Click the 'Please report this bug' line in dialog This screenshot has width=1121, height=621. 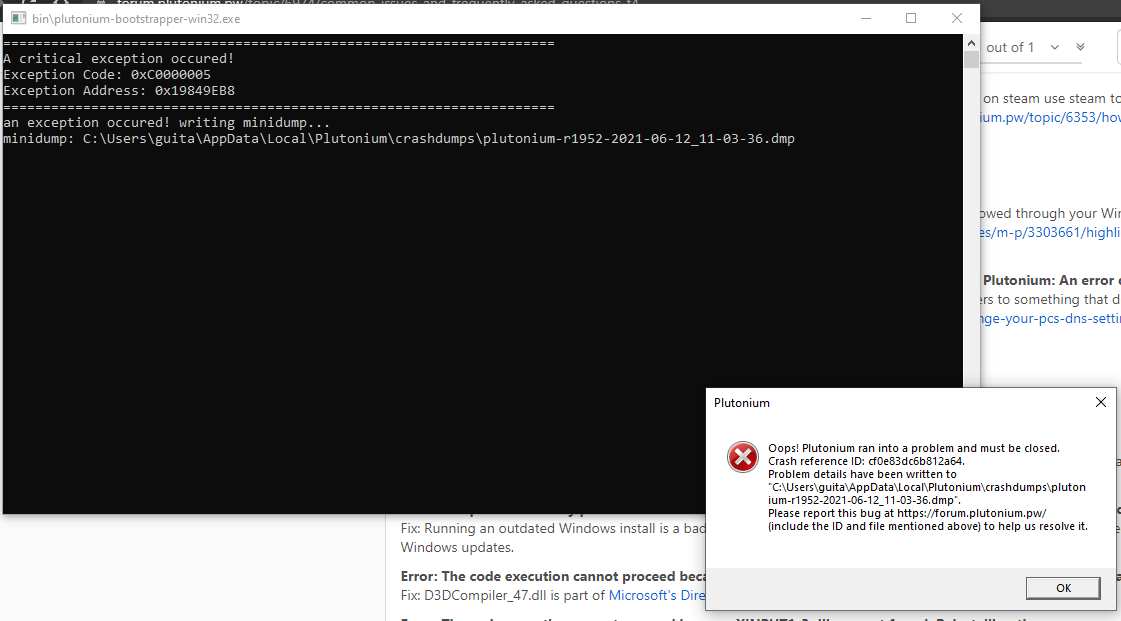(907, 513)
